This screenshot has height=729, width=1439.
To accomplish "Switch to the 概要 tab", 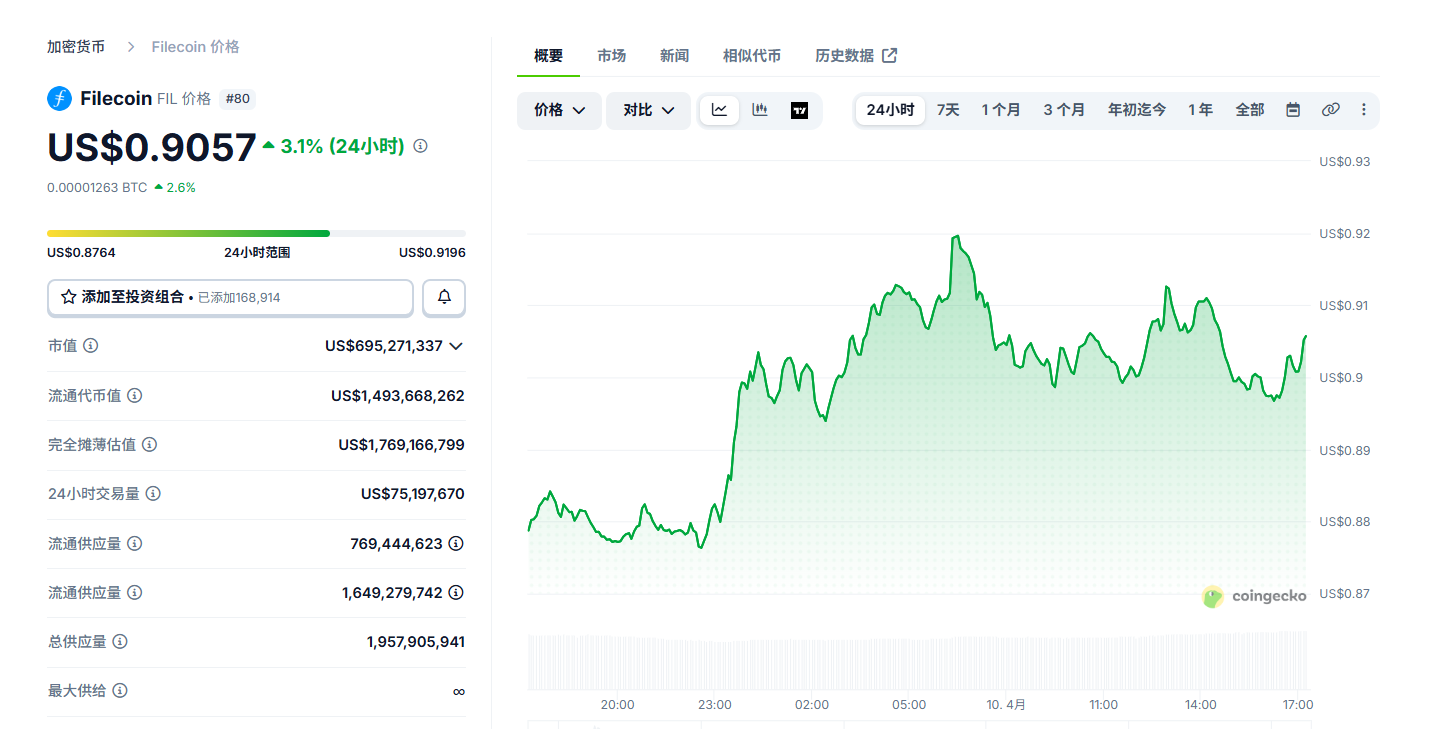I will pyautogui.click(x=548, y=56).
